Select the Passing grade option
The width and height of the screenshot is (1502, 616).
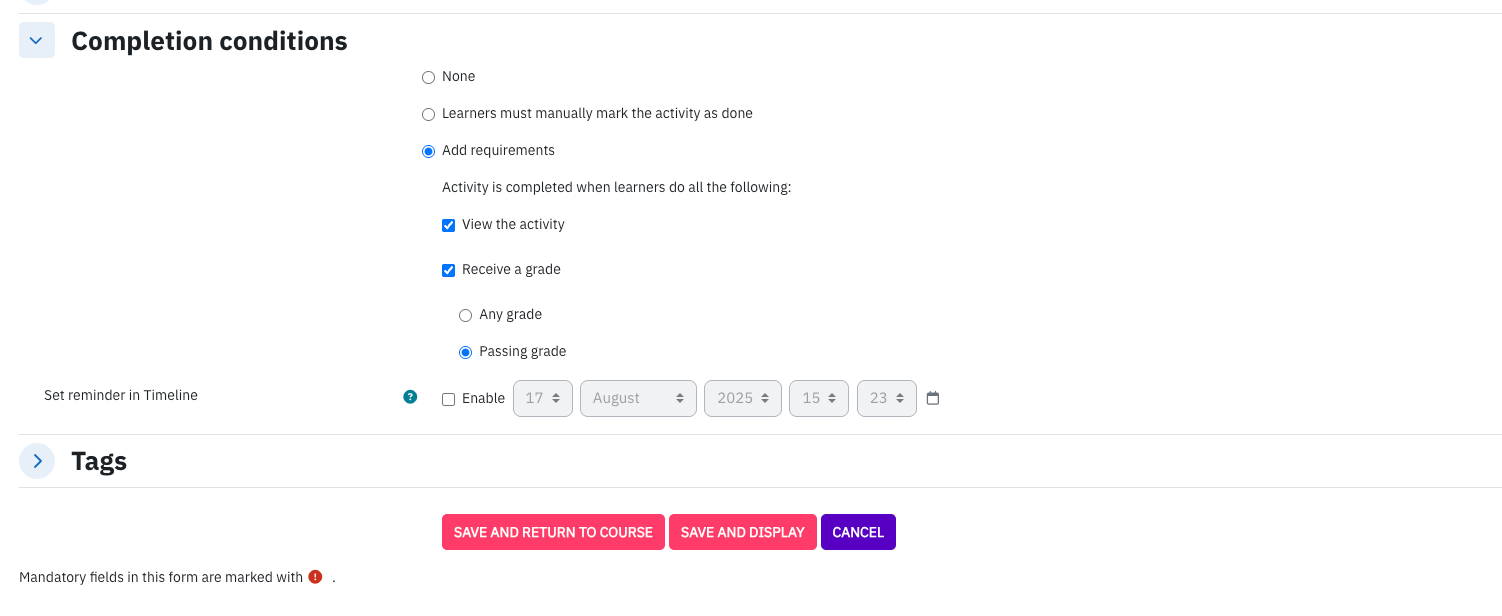point(465,352)
